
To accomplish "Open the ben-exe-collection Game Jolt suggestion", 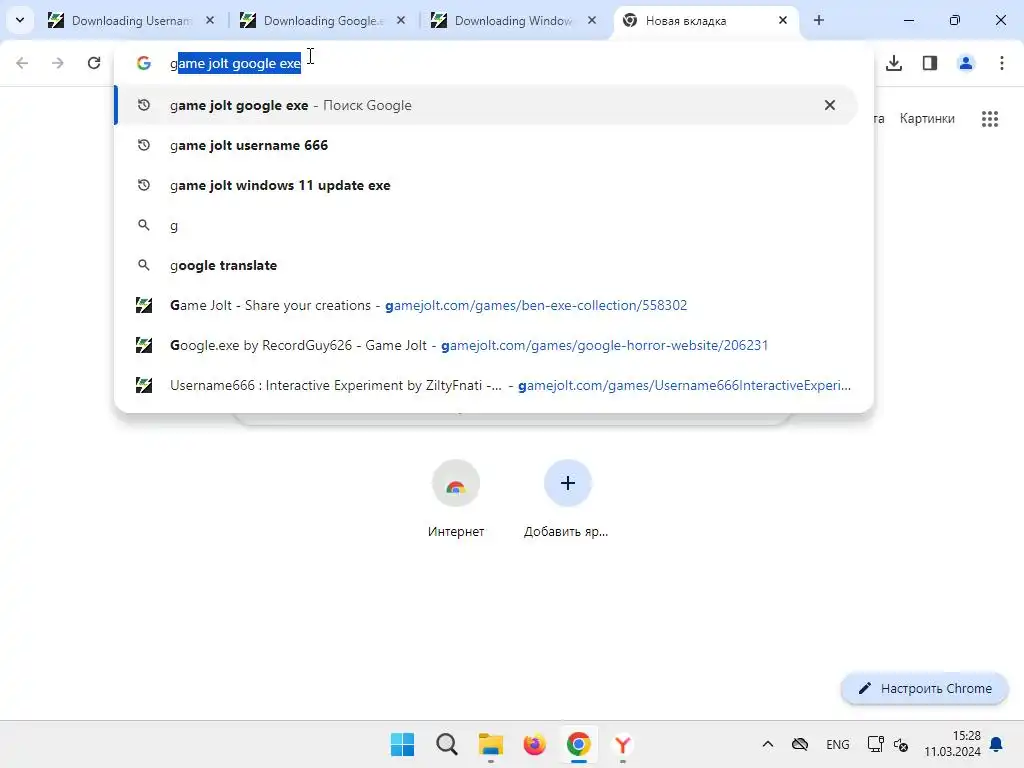I will (486, 305).
